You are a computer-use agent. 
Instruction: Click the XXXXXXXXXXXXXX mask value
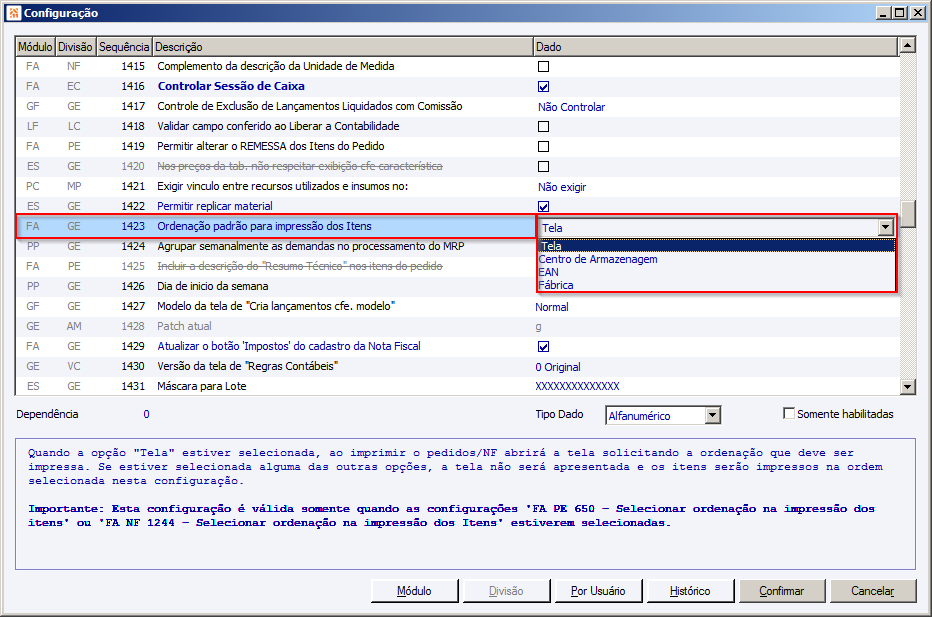[577, 386]
